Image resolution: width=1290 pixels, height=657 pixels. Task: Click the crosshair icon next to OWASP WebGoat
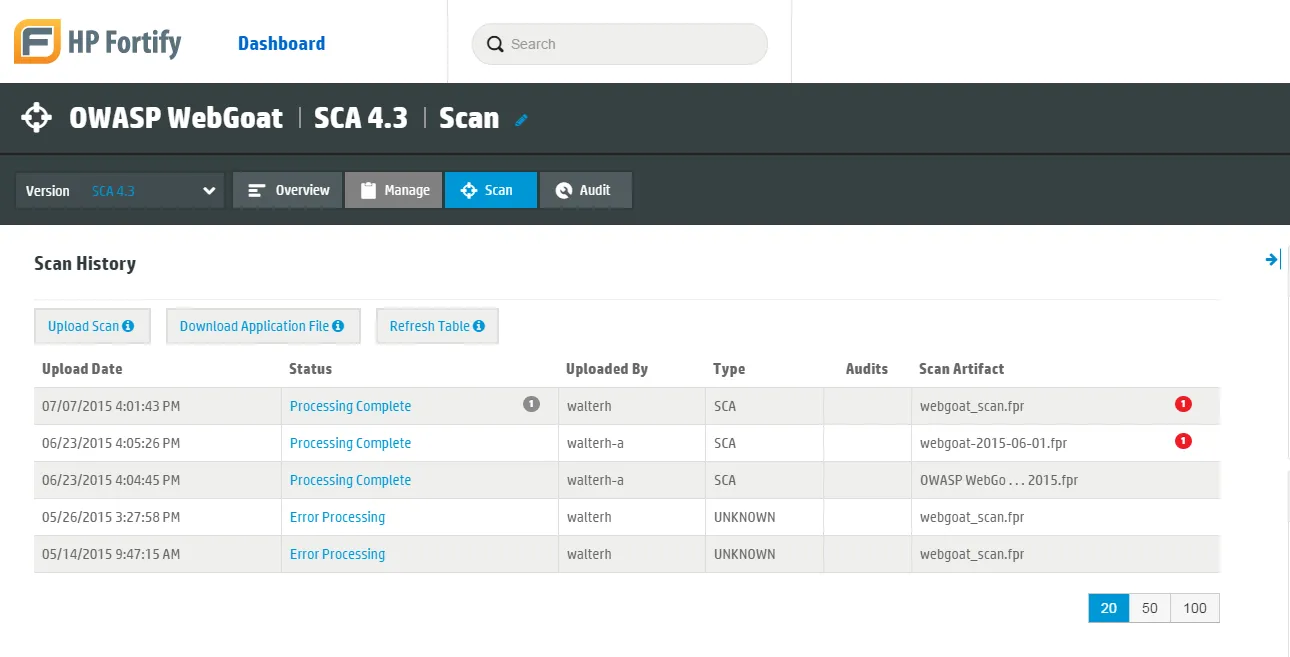pos(37,117)
